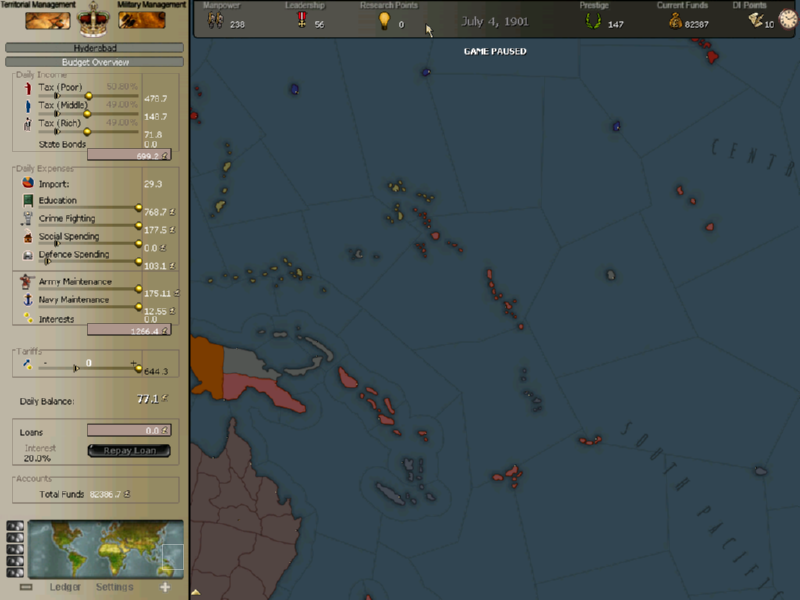
Task: Adjust the Education spending slider handle
Action: tap(138, 208)
